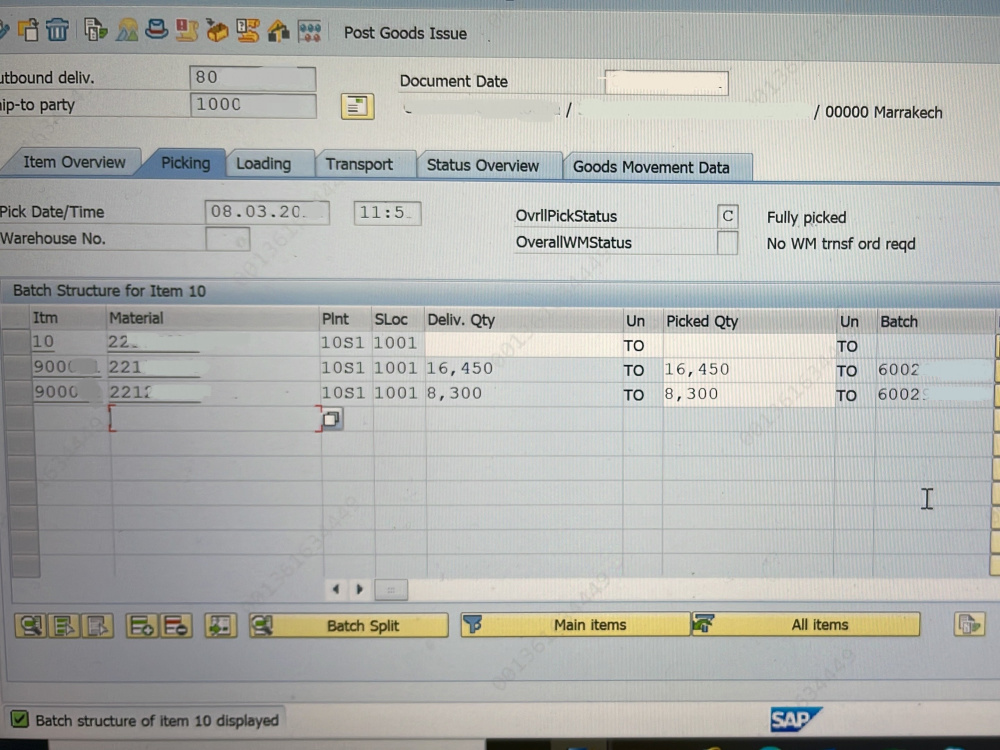
Task: Click the Warehouse No. field
Action: (228, 239)
